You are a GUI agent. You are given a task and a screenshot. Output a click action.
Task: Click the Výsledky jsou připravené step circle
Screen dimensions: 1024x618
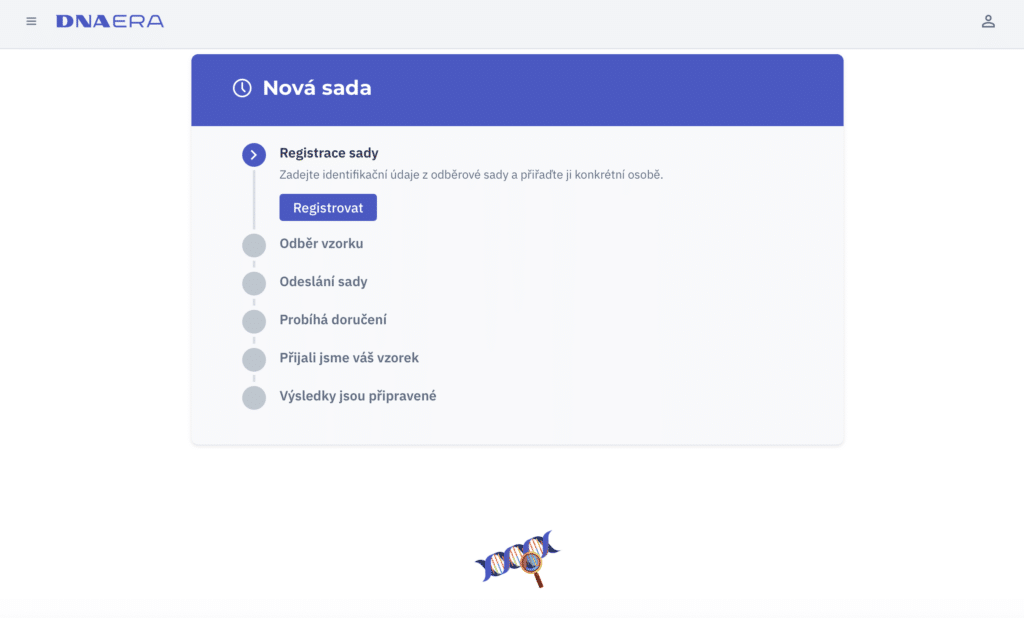point(254,397)
